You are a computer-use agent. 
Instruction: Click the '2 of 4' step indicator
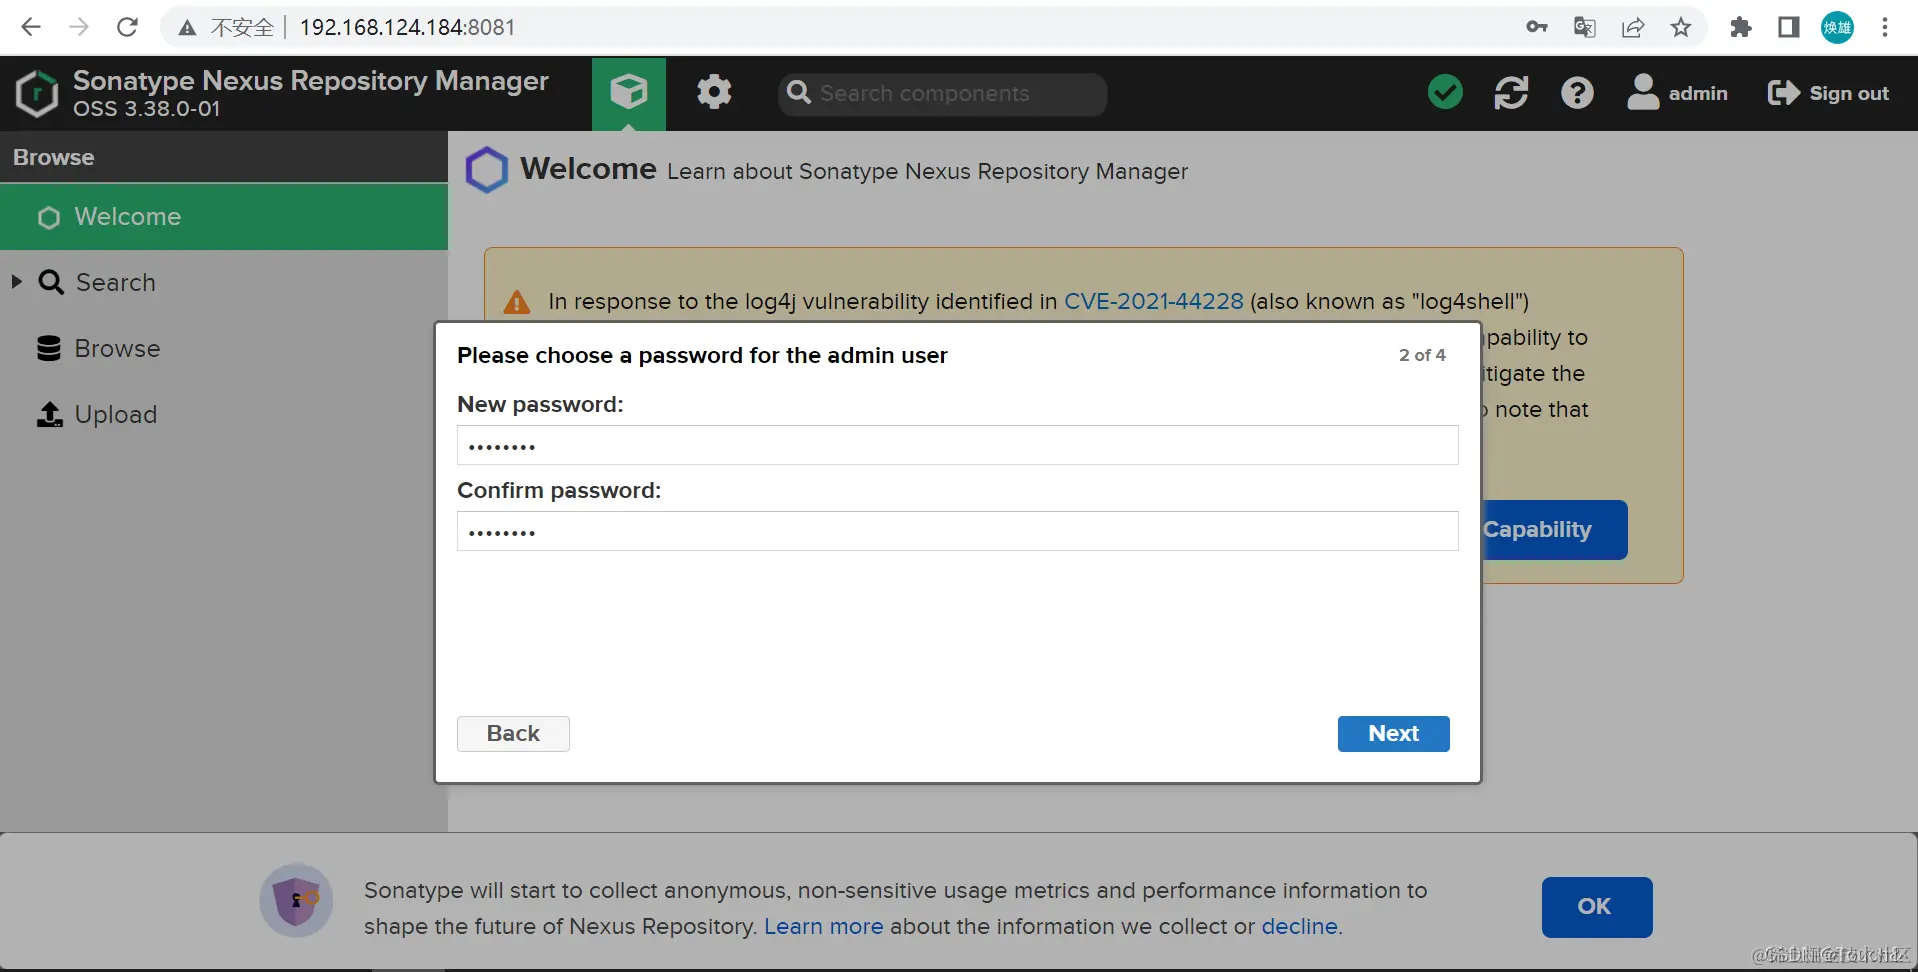point(1422,355)
